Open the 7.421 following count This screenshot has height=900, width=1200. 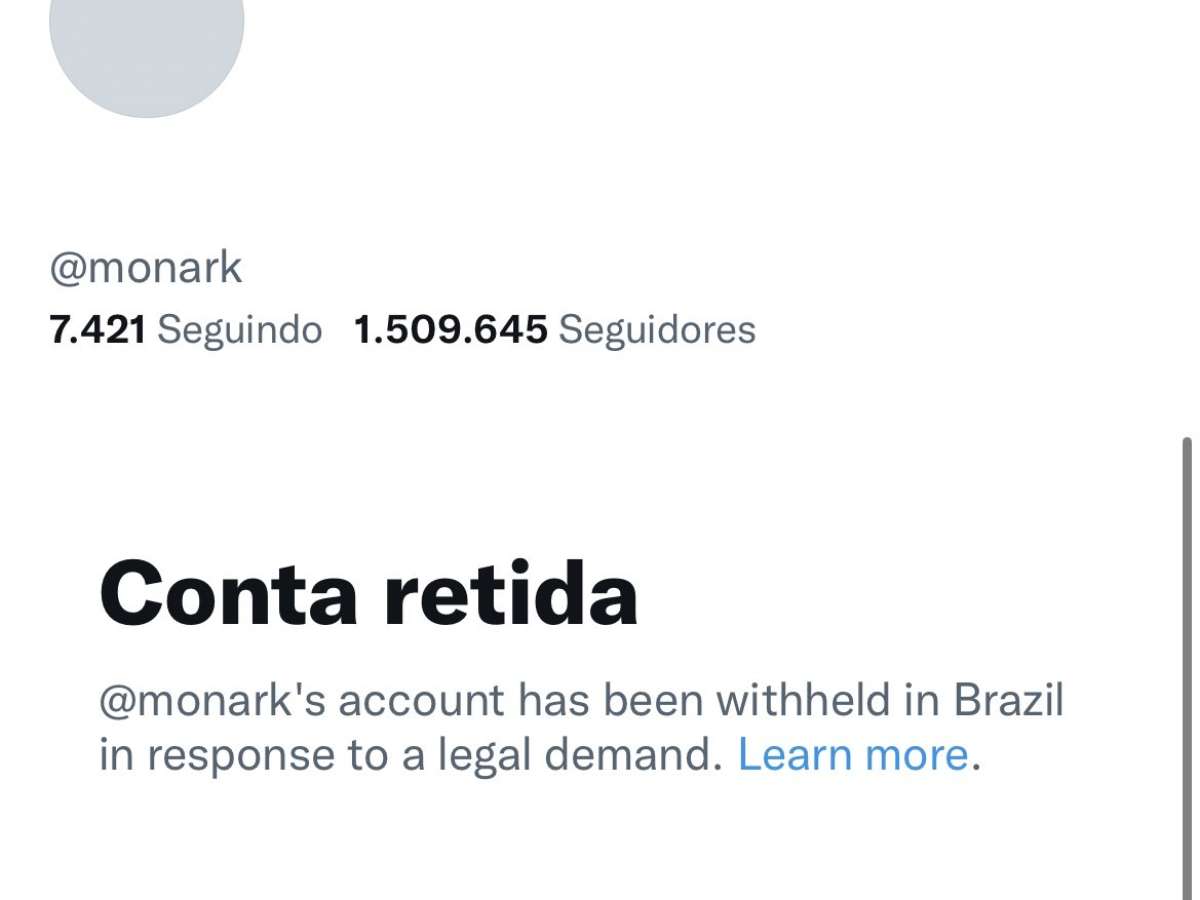[x=97, y=329]
